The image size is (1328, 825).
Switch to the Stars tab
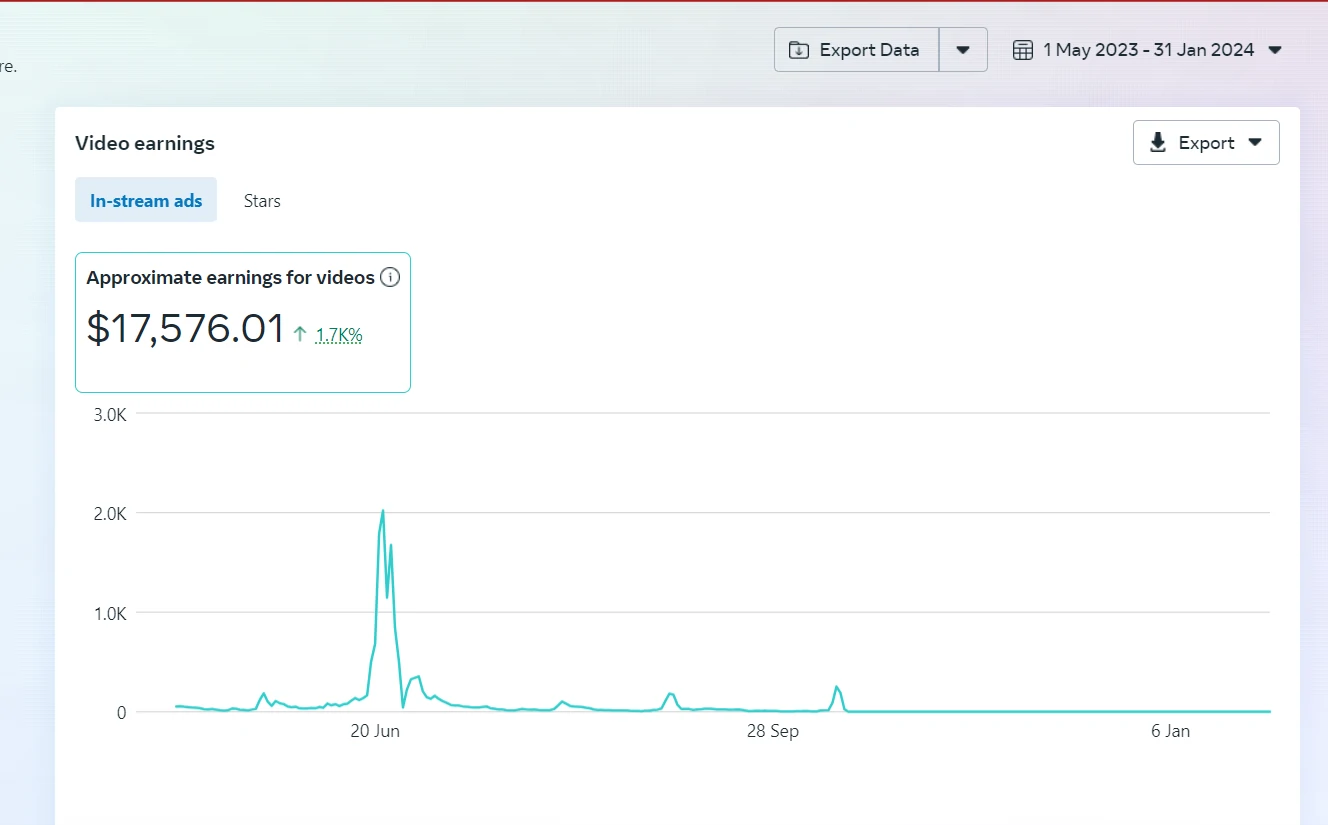[262, 200]
